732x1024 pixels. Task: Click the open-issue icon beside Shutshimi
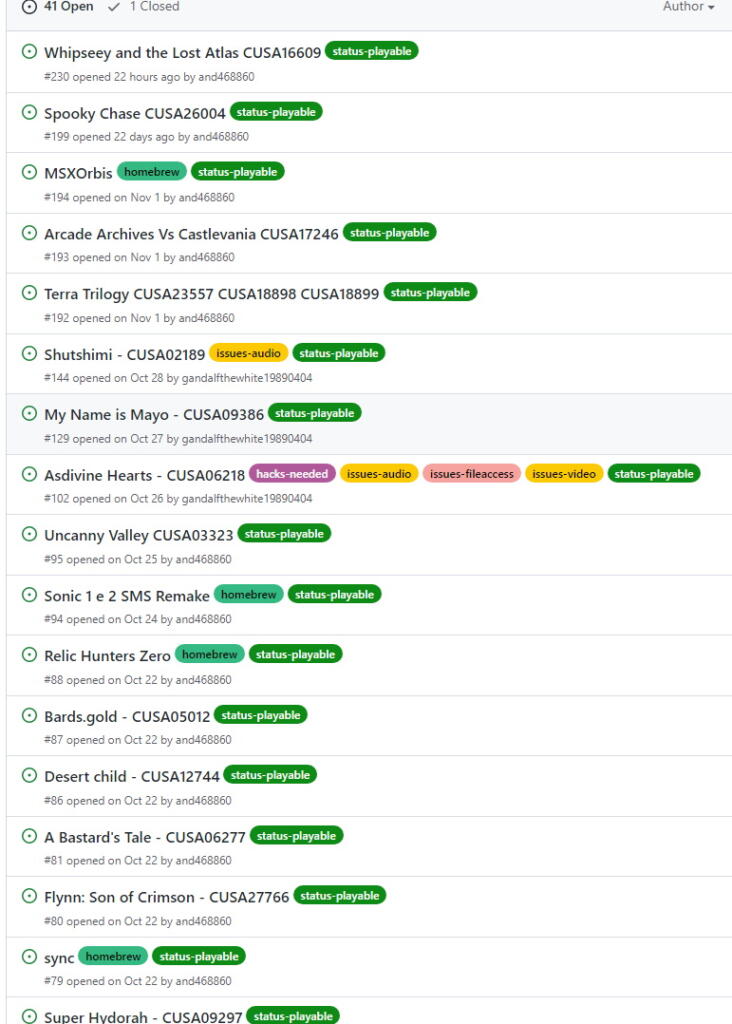[29, 354]
